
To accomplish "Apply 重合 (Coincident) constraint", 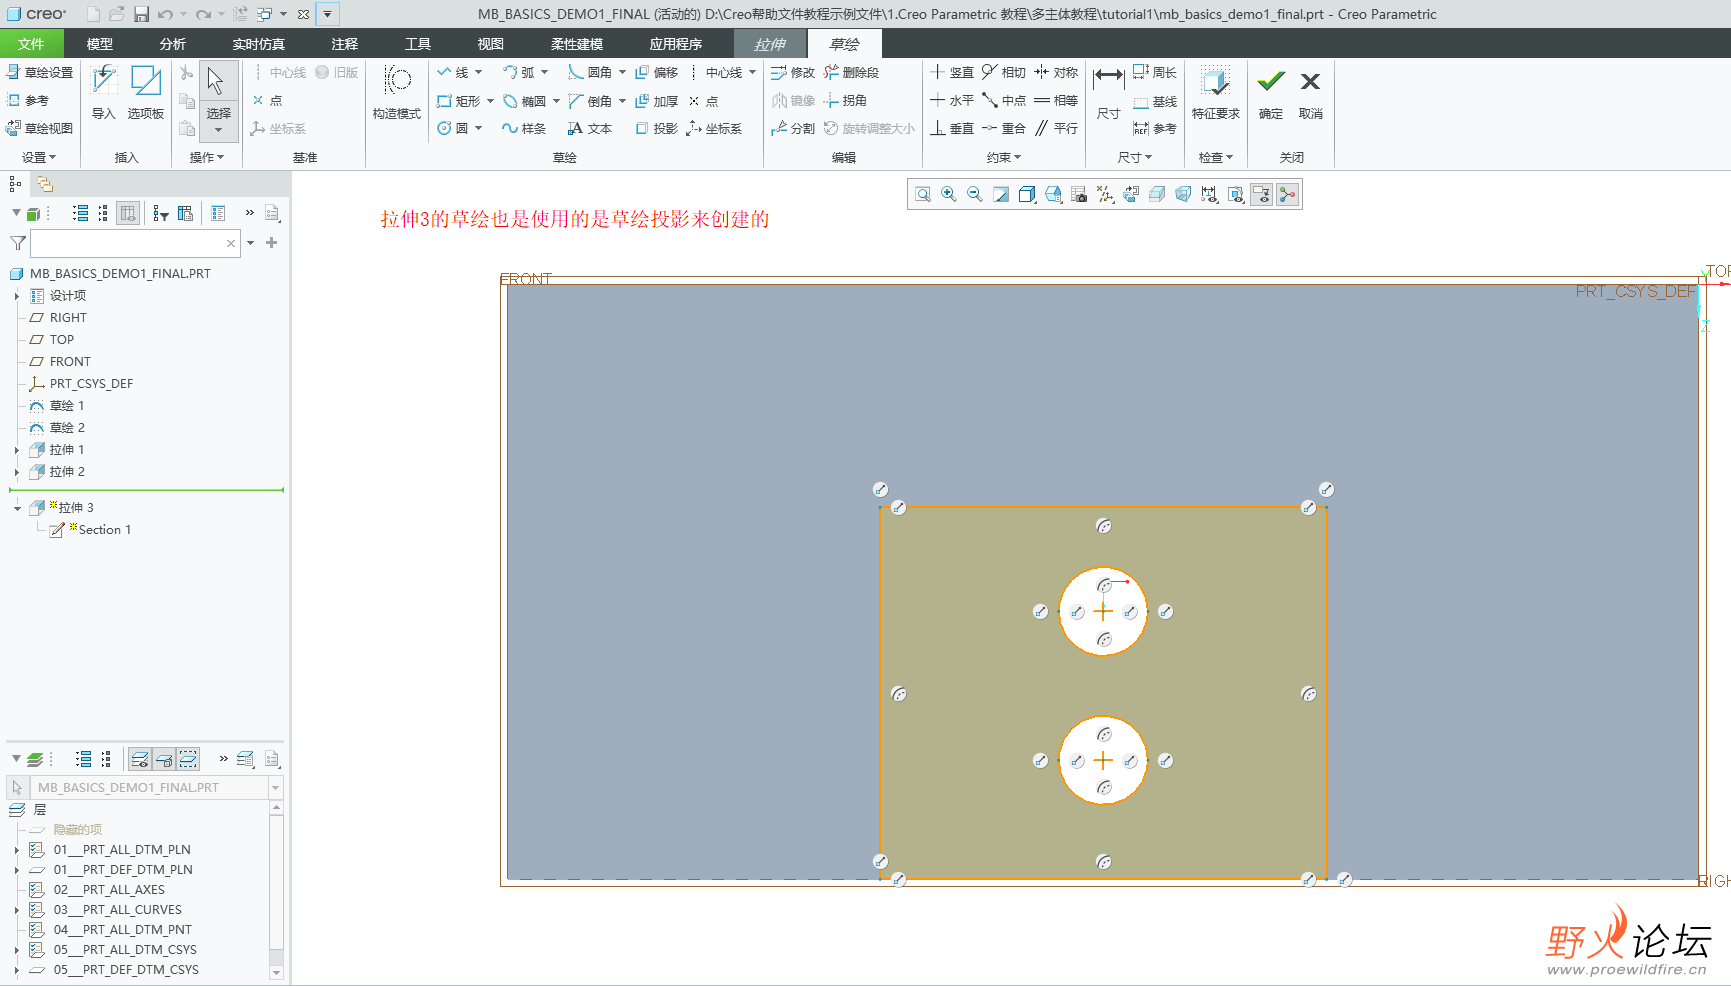I will click(1004, 128).
